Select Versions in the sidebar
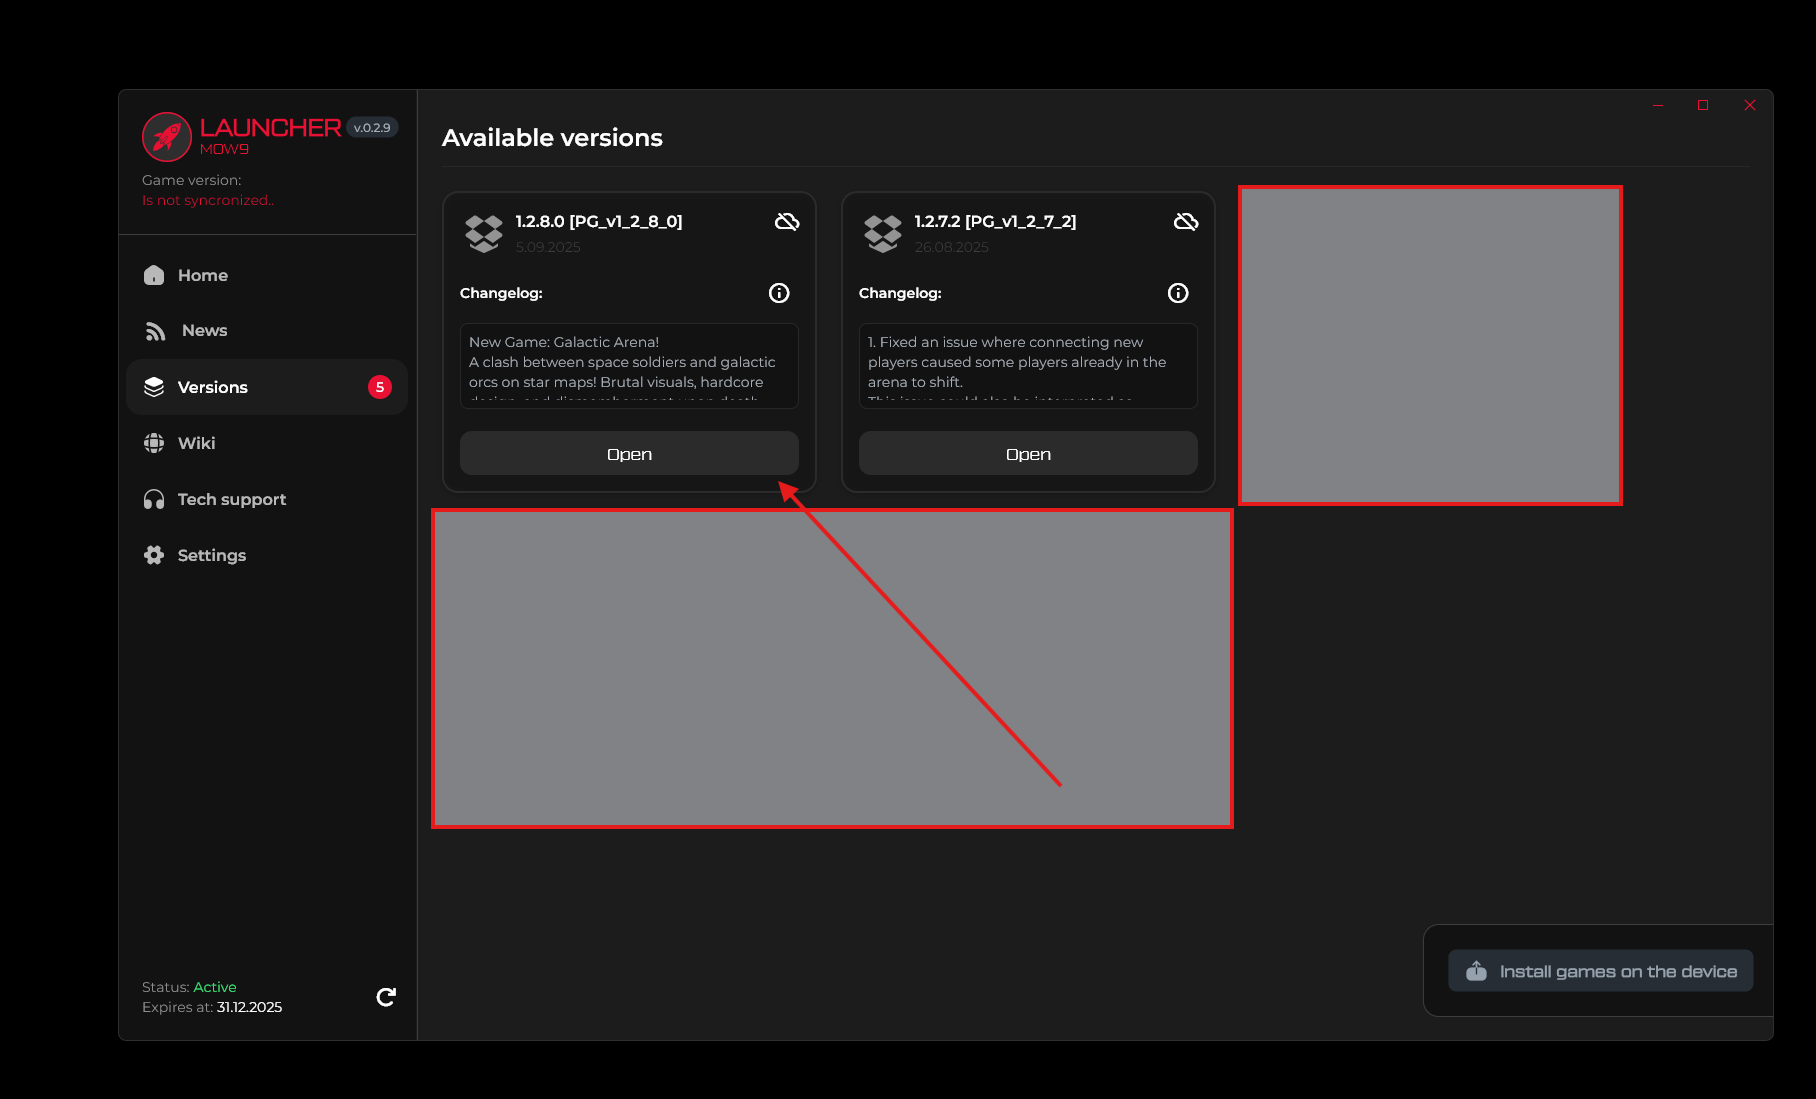This screenshot has height=1099, width=1816. point(212,387)
